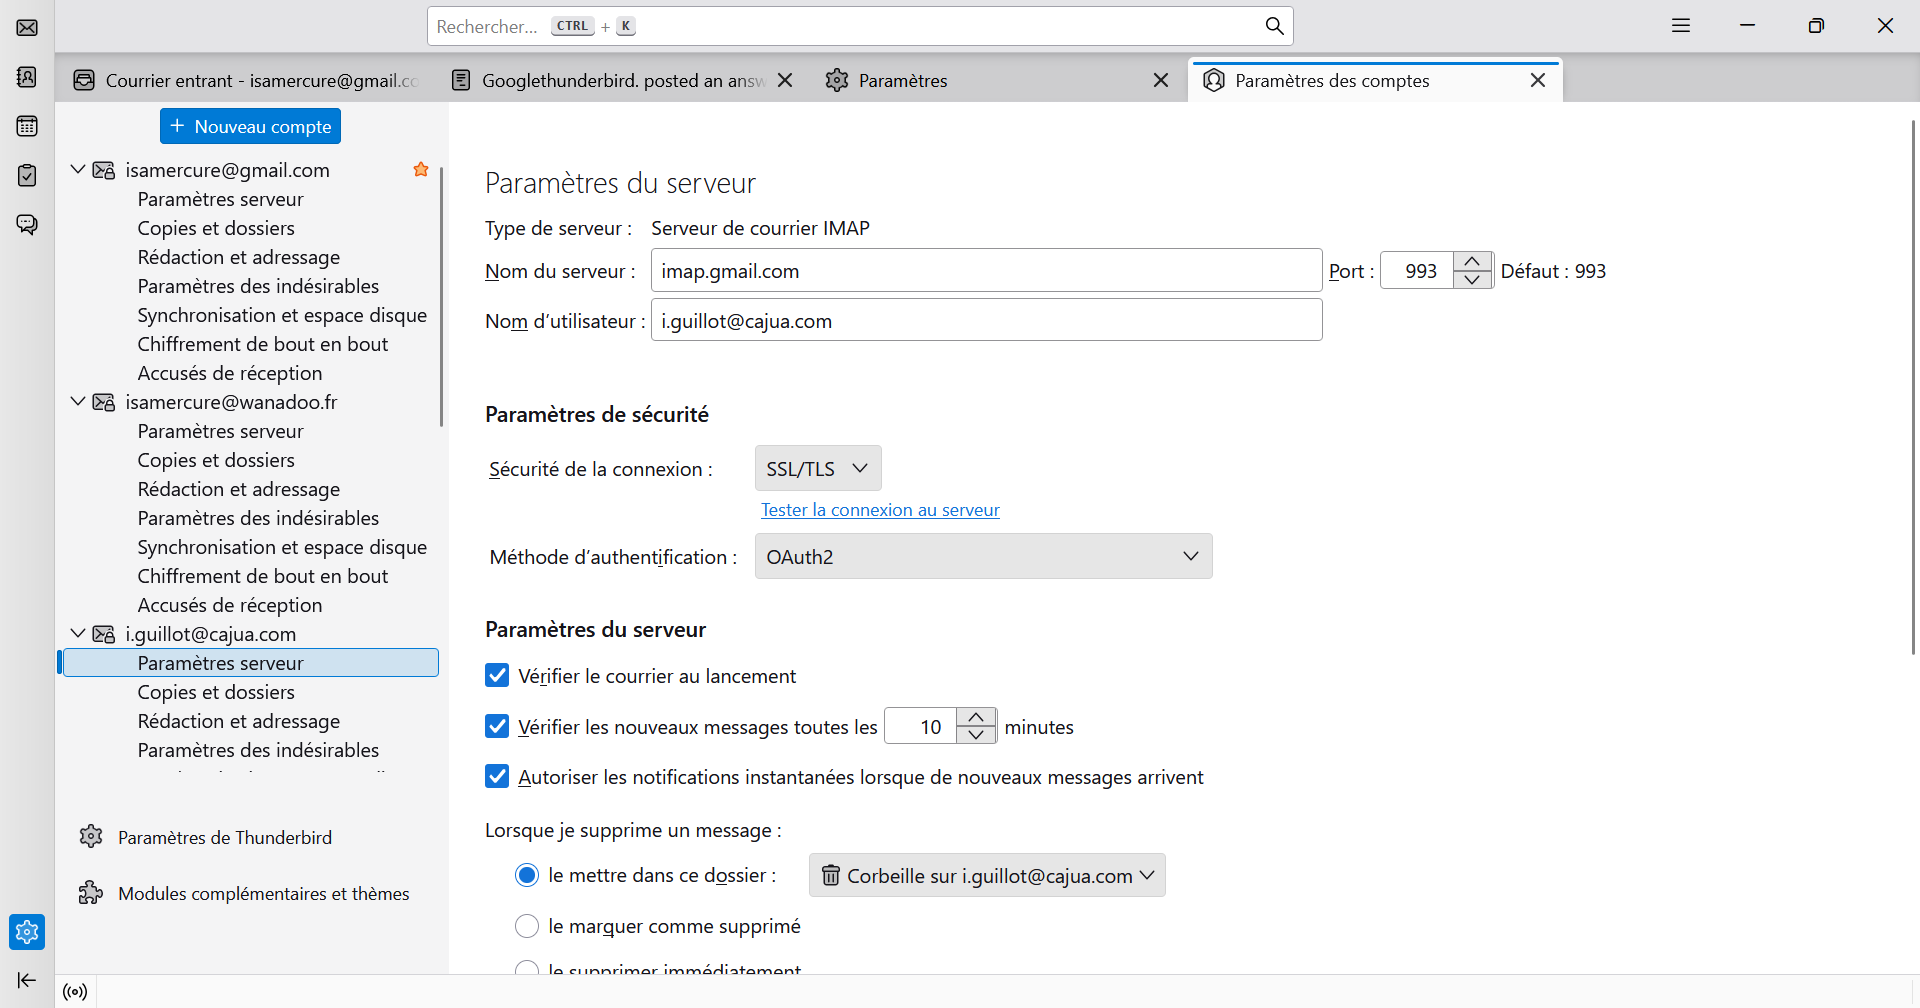The image size is (1920, 1008).
Task: Switch to Courrier entrant tab
Action: [x=248, y=81]
